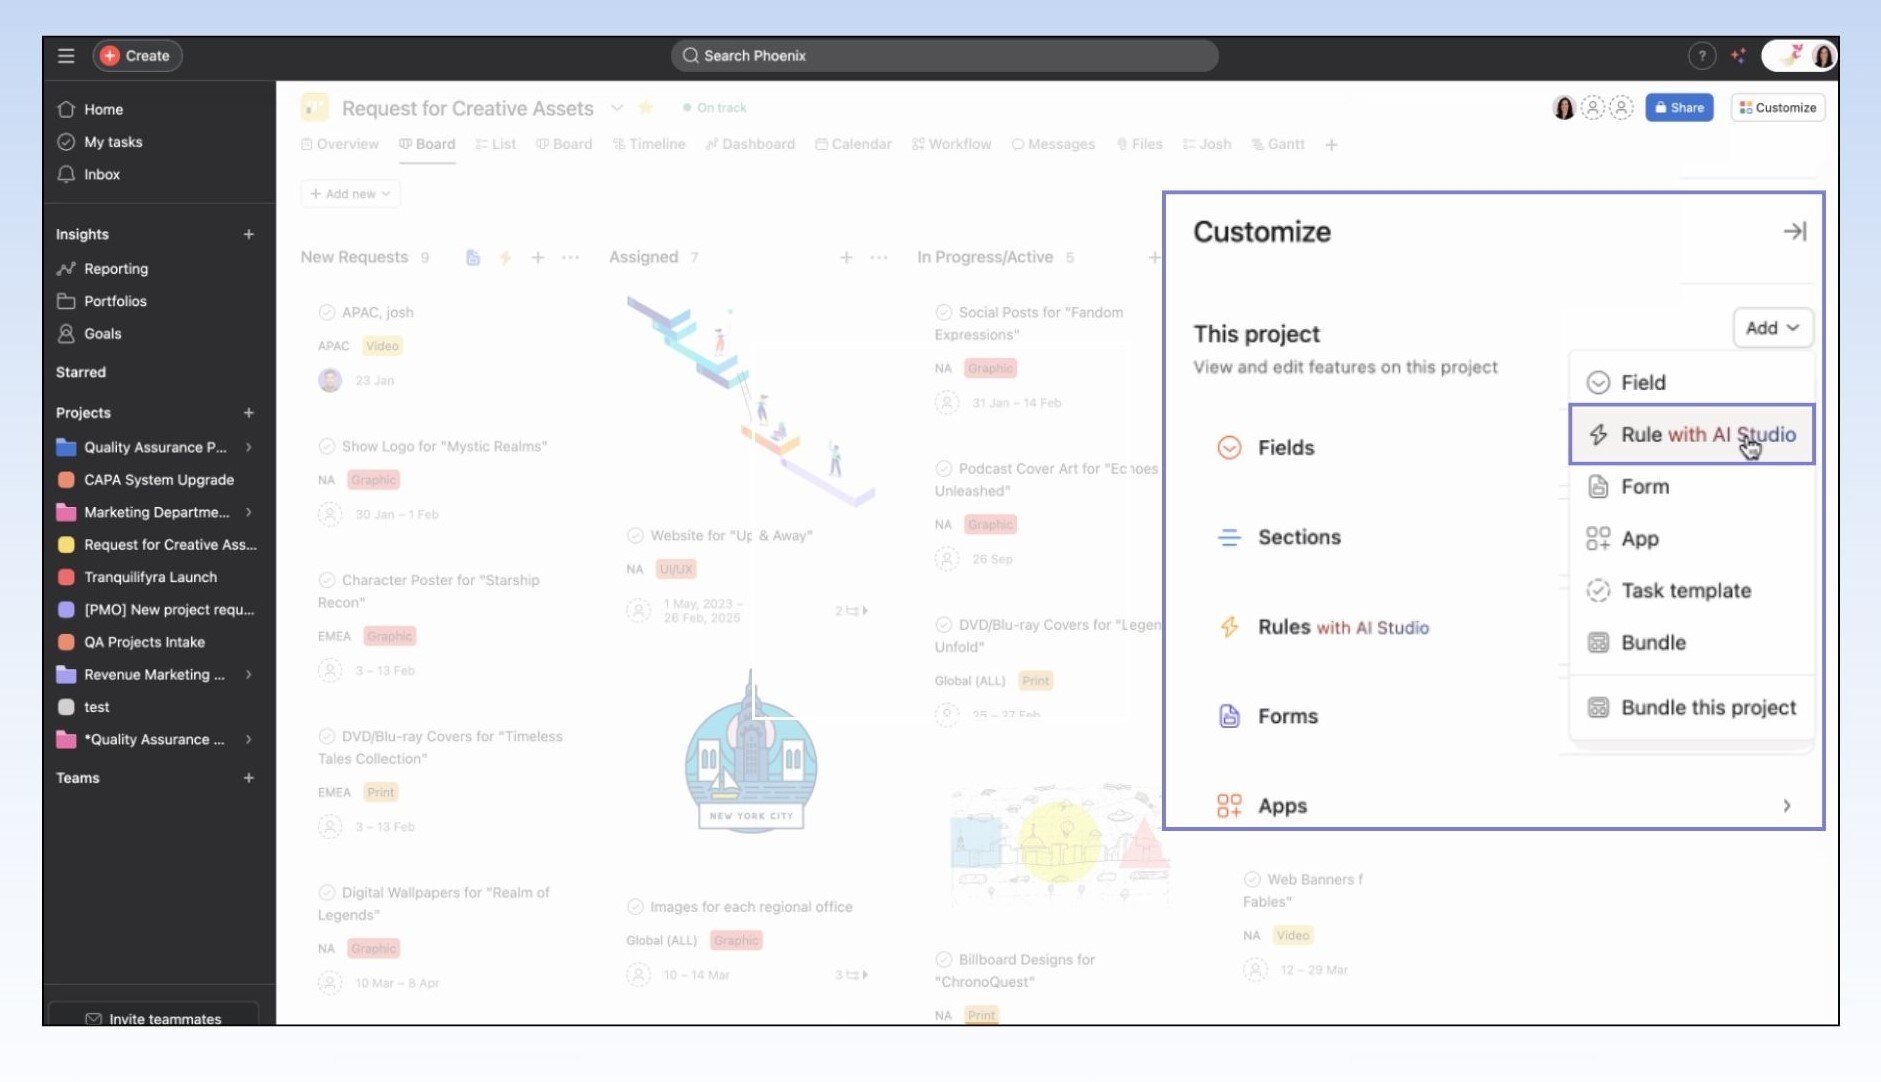The image size is (1881, 1082).
Task: Toggle the star to favorite this project
Action: [x=646, y=107]
